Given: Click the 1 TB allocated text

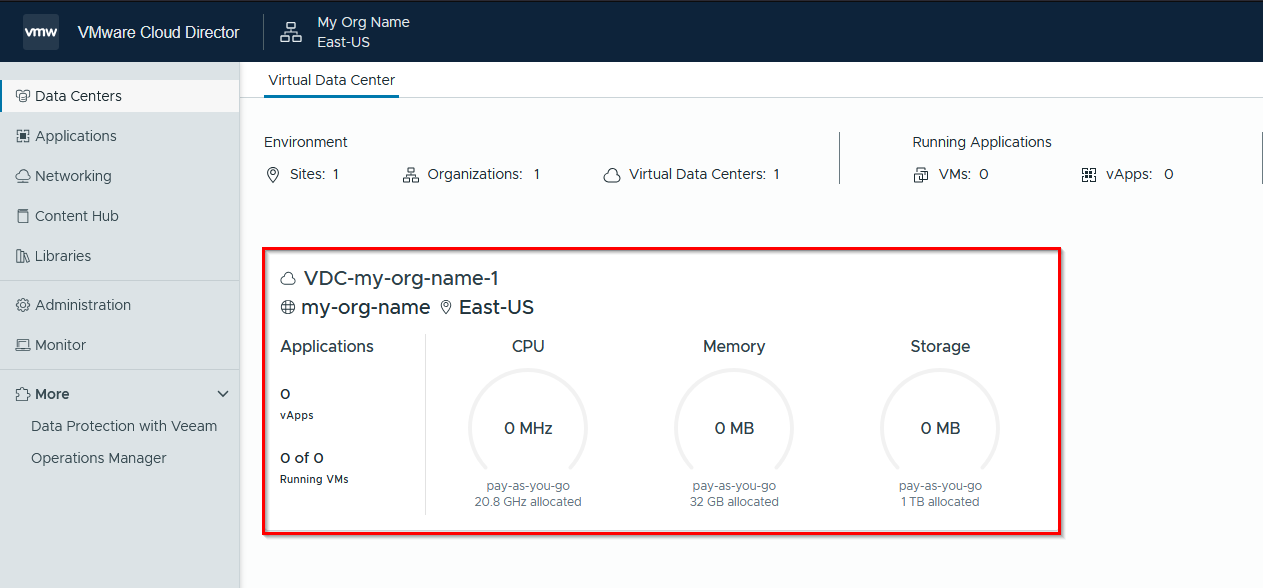Looking at the screenshot, I should click(940, 501).
